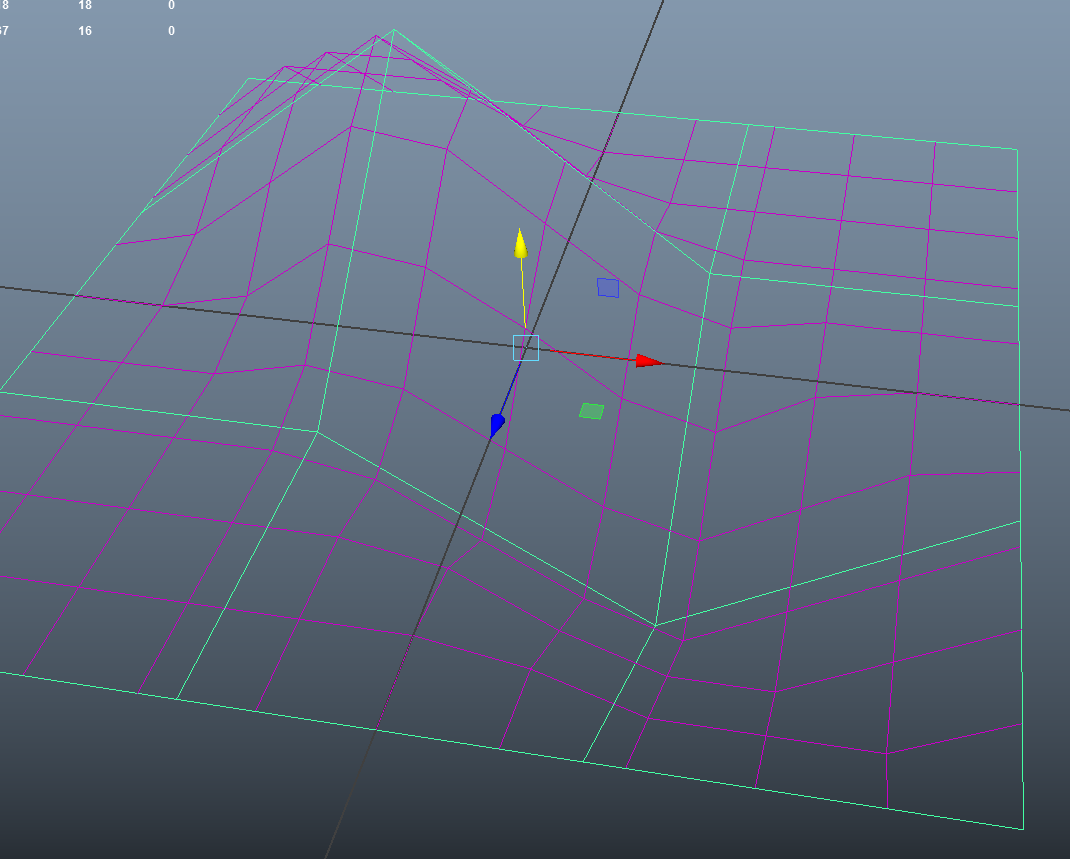Toggle the blue plane constraint handle
This screenshot has height=859, width=1070.
pos(608,288)
